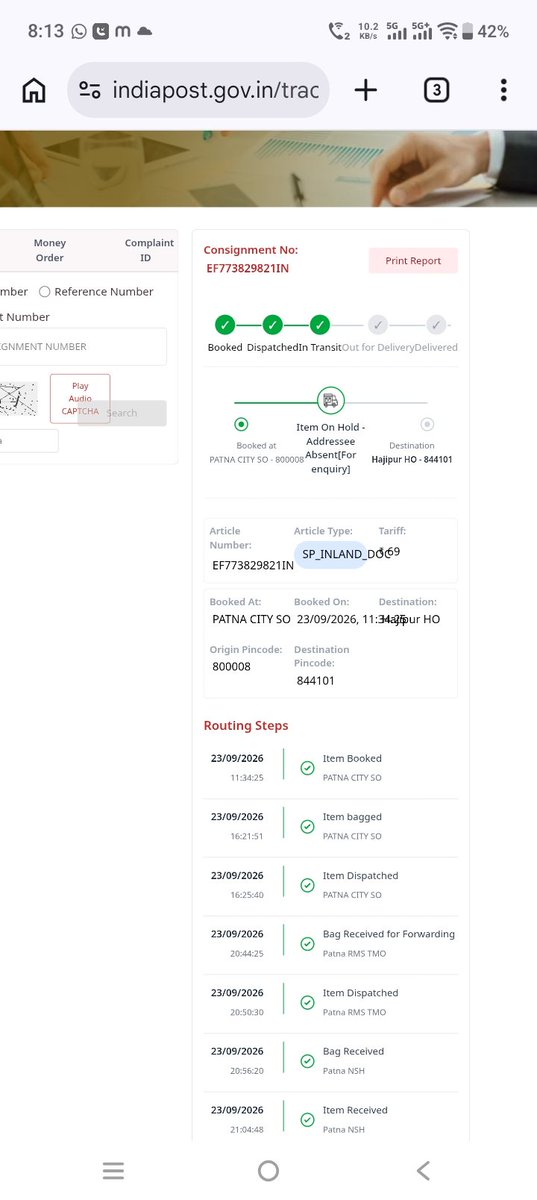Click the Search button

click(x=122, y=413)
